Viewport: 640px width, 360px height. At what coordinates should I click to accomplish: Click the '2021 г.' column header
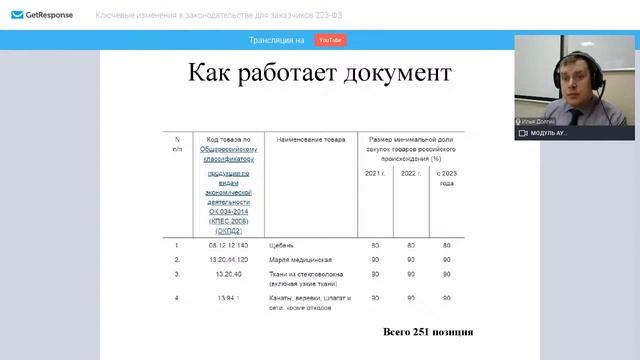coord(375,173)
